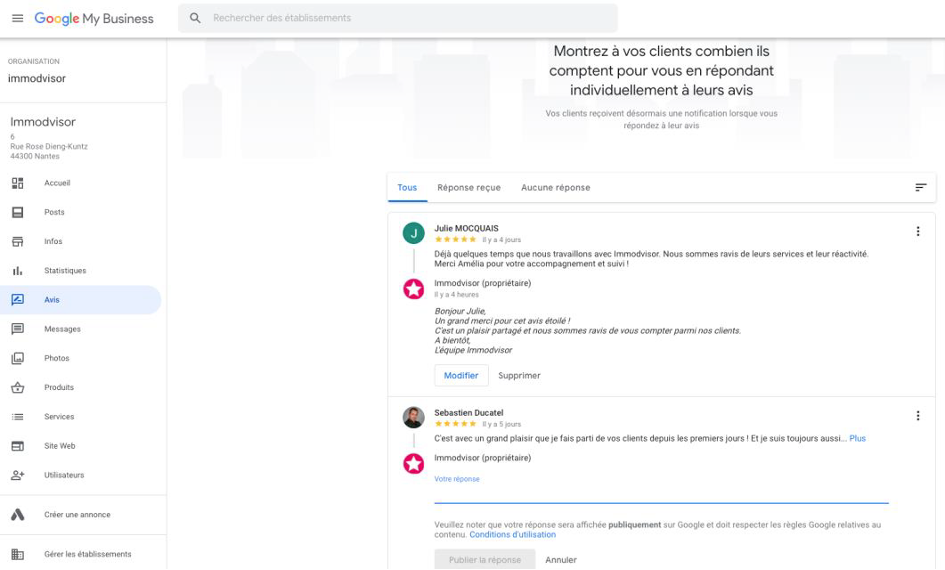Image resolution: width=945 pixels, height=570 pixels.
Task: Open the hamburger main menu
Action: pos(17,18)
